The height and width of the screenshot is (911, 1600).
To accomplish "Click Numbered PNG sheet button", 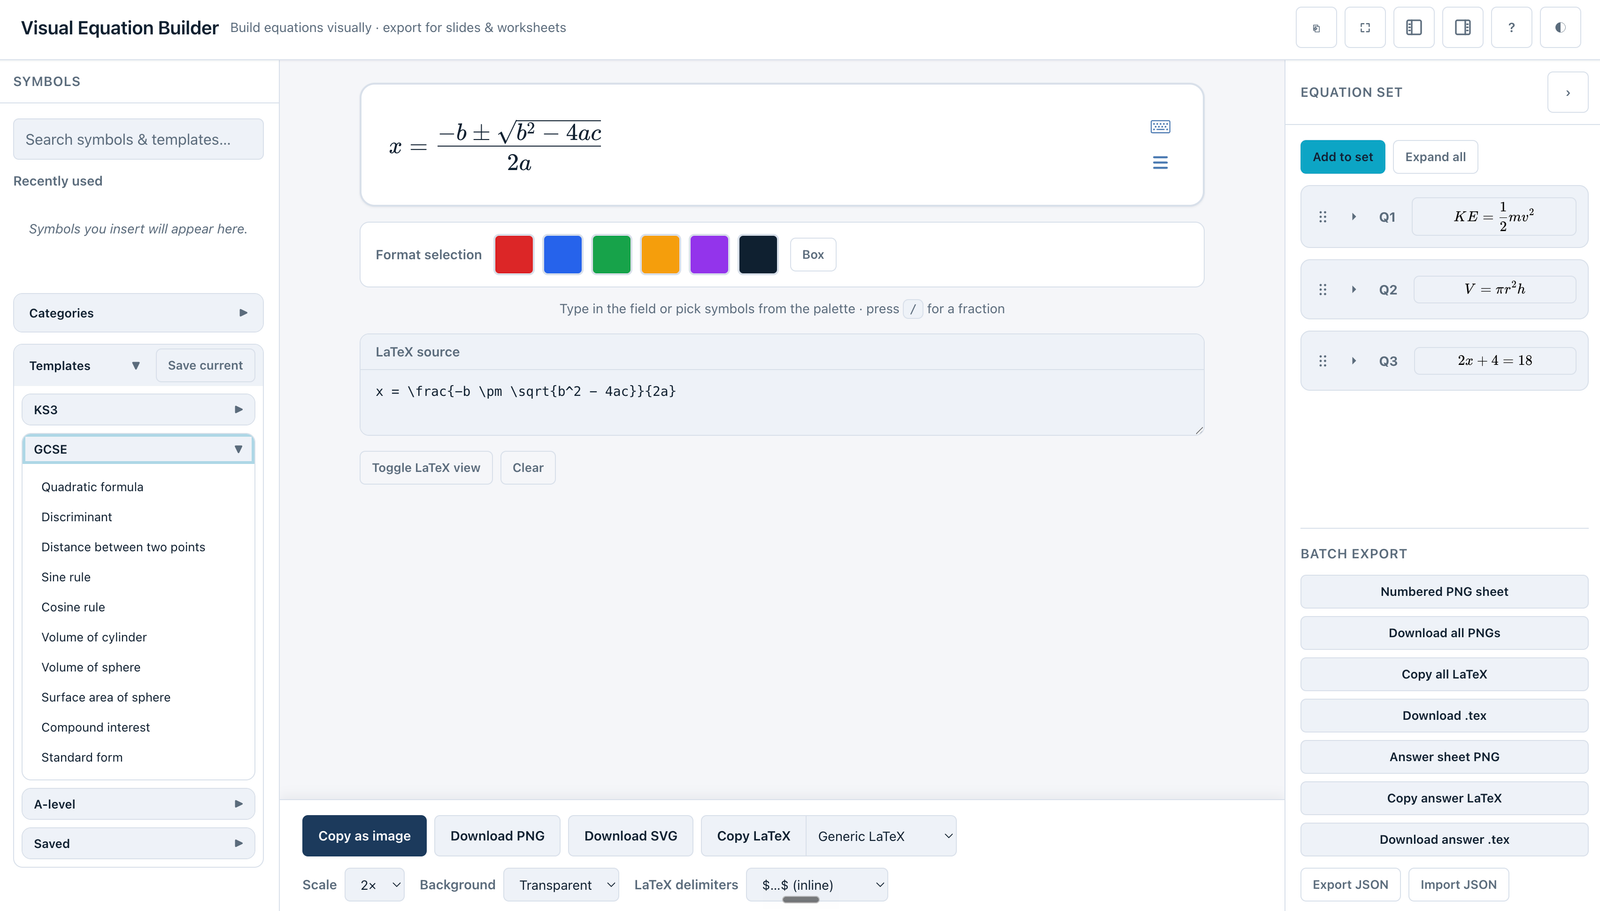I will (x=1444, y=592).
